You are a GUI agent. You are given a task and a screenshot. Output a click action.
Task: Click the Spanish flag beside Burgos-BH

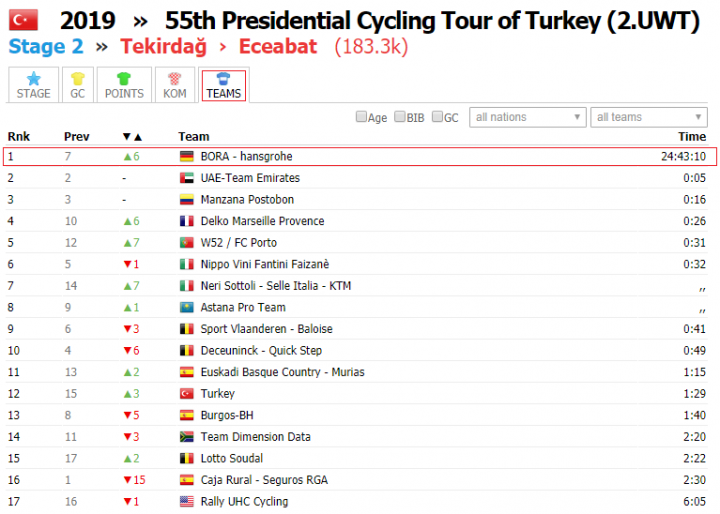(186, 416)
